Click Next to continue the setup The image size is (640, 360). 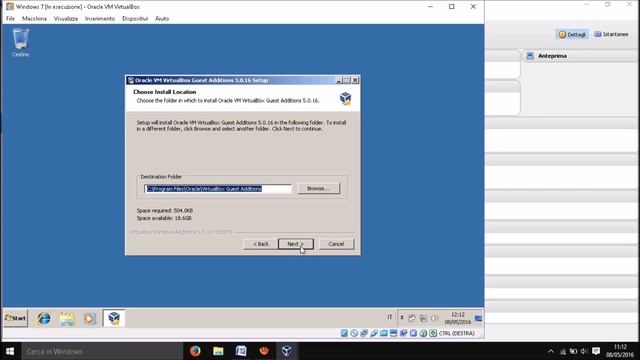(296, 244)
